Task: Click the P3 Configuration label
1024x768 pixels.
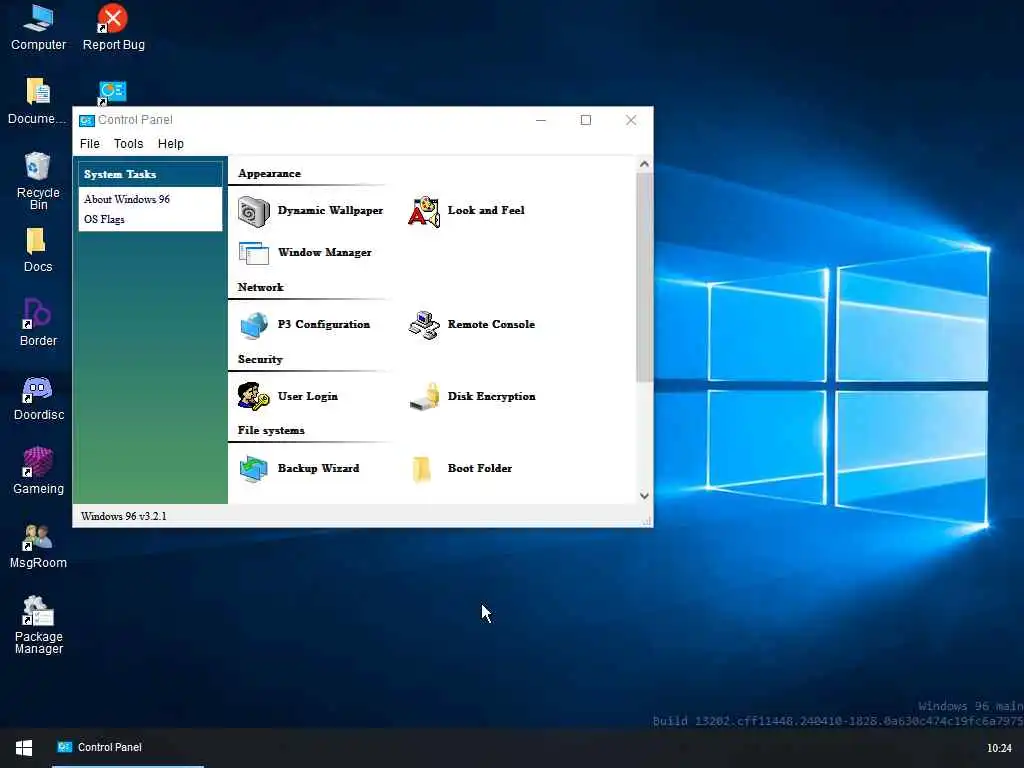Action: (324, 325)
